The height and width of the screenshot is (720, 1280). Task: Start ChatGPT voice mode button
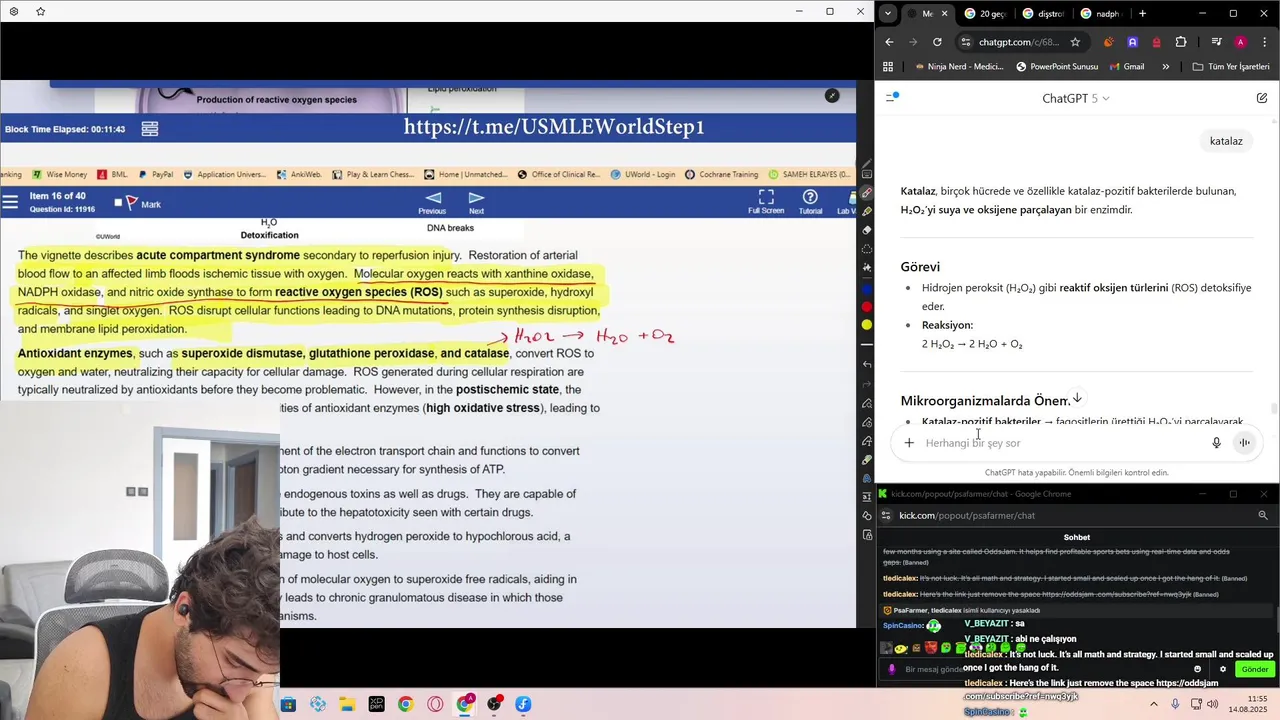1244,443
